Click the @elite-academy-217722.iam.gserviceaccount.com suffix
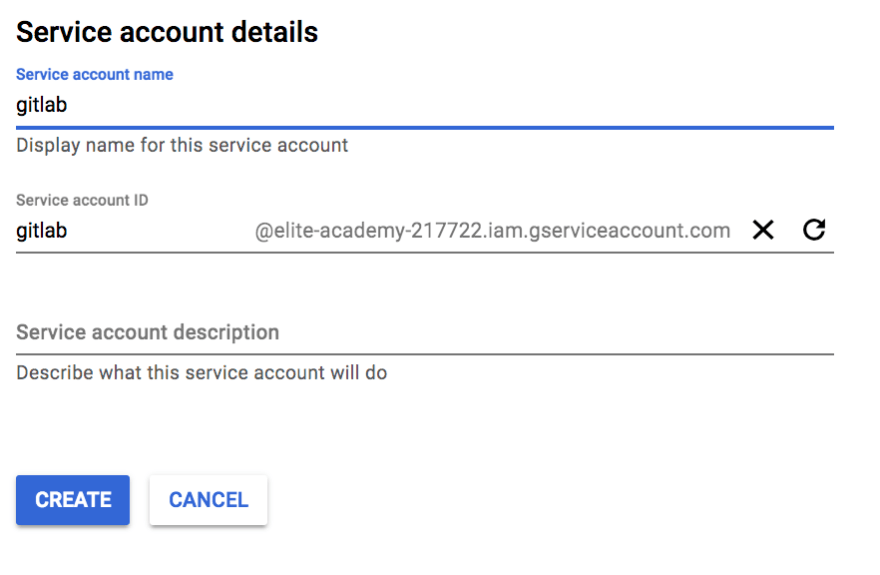 [492, 231]
